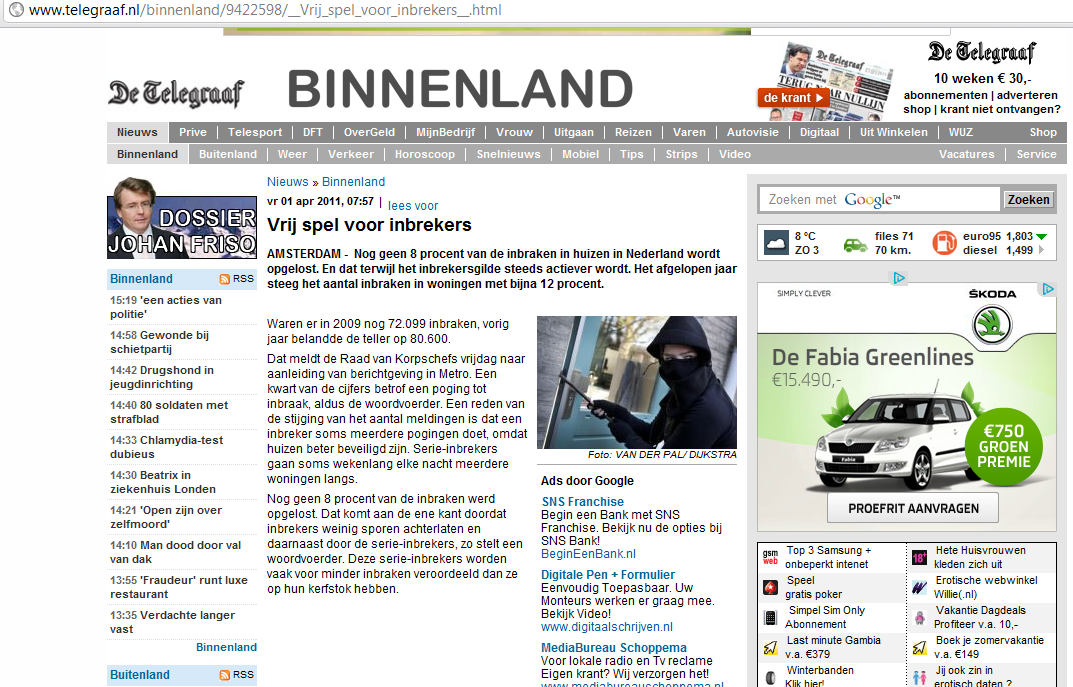The image size is (1073, 687).
Task: Open the Horoscoop sub-menu item
Action: [x=424, y=154]
